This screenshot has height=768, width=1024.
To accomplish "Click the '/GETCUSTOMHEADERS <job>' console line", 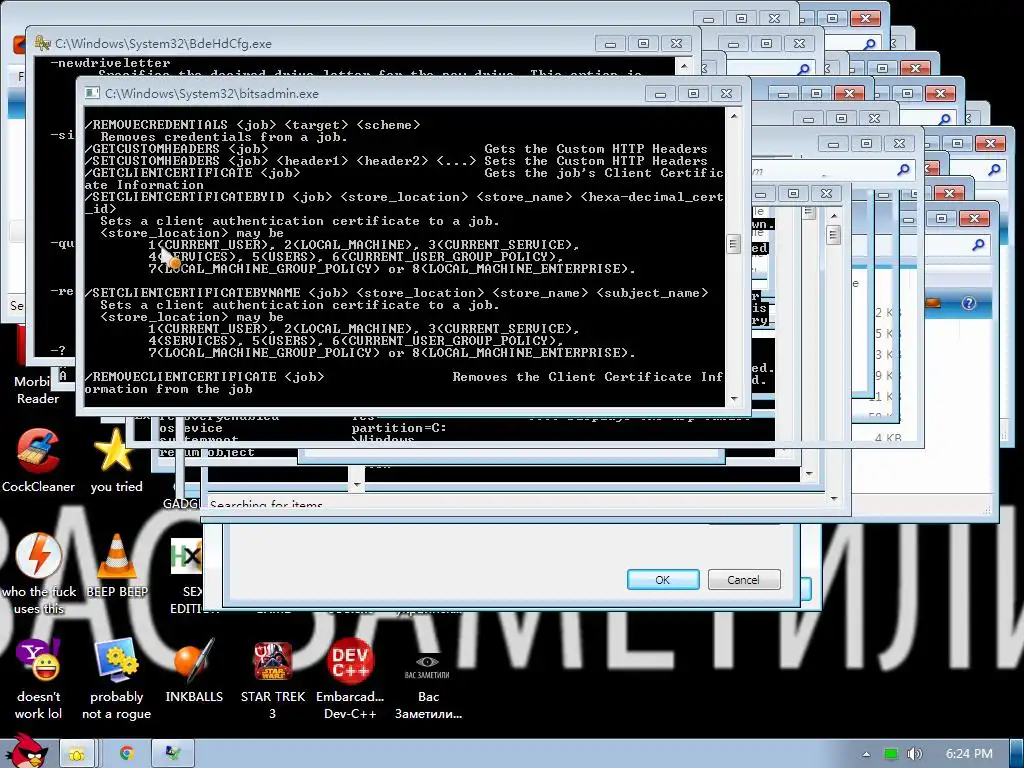I will (176, 149).
